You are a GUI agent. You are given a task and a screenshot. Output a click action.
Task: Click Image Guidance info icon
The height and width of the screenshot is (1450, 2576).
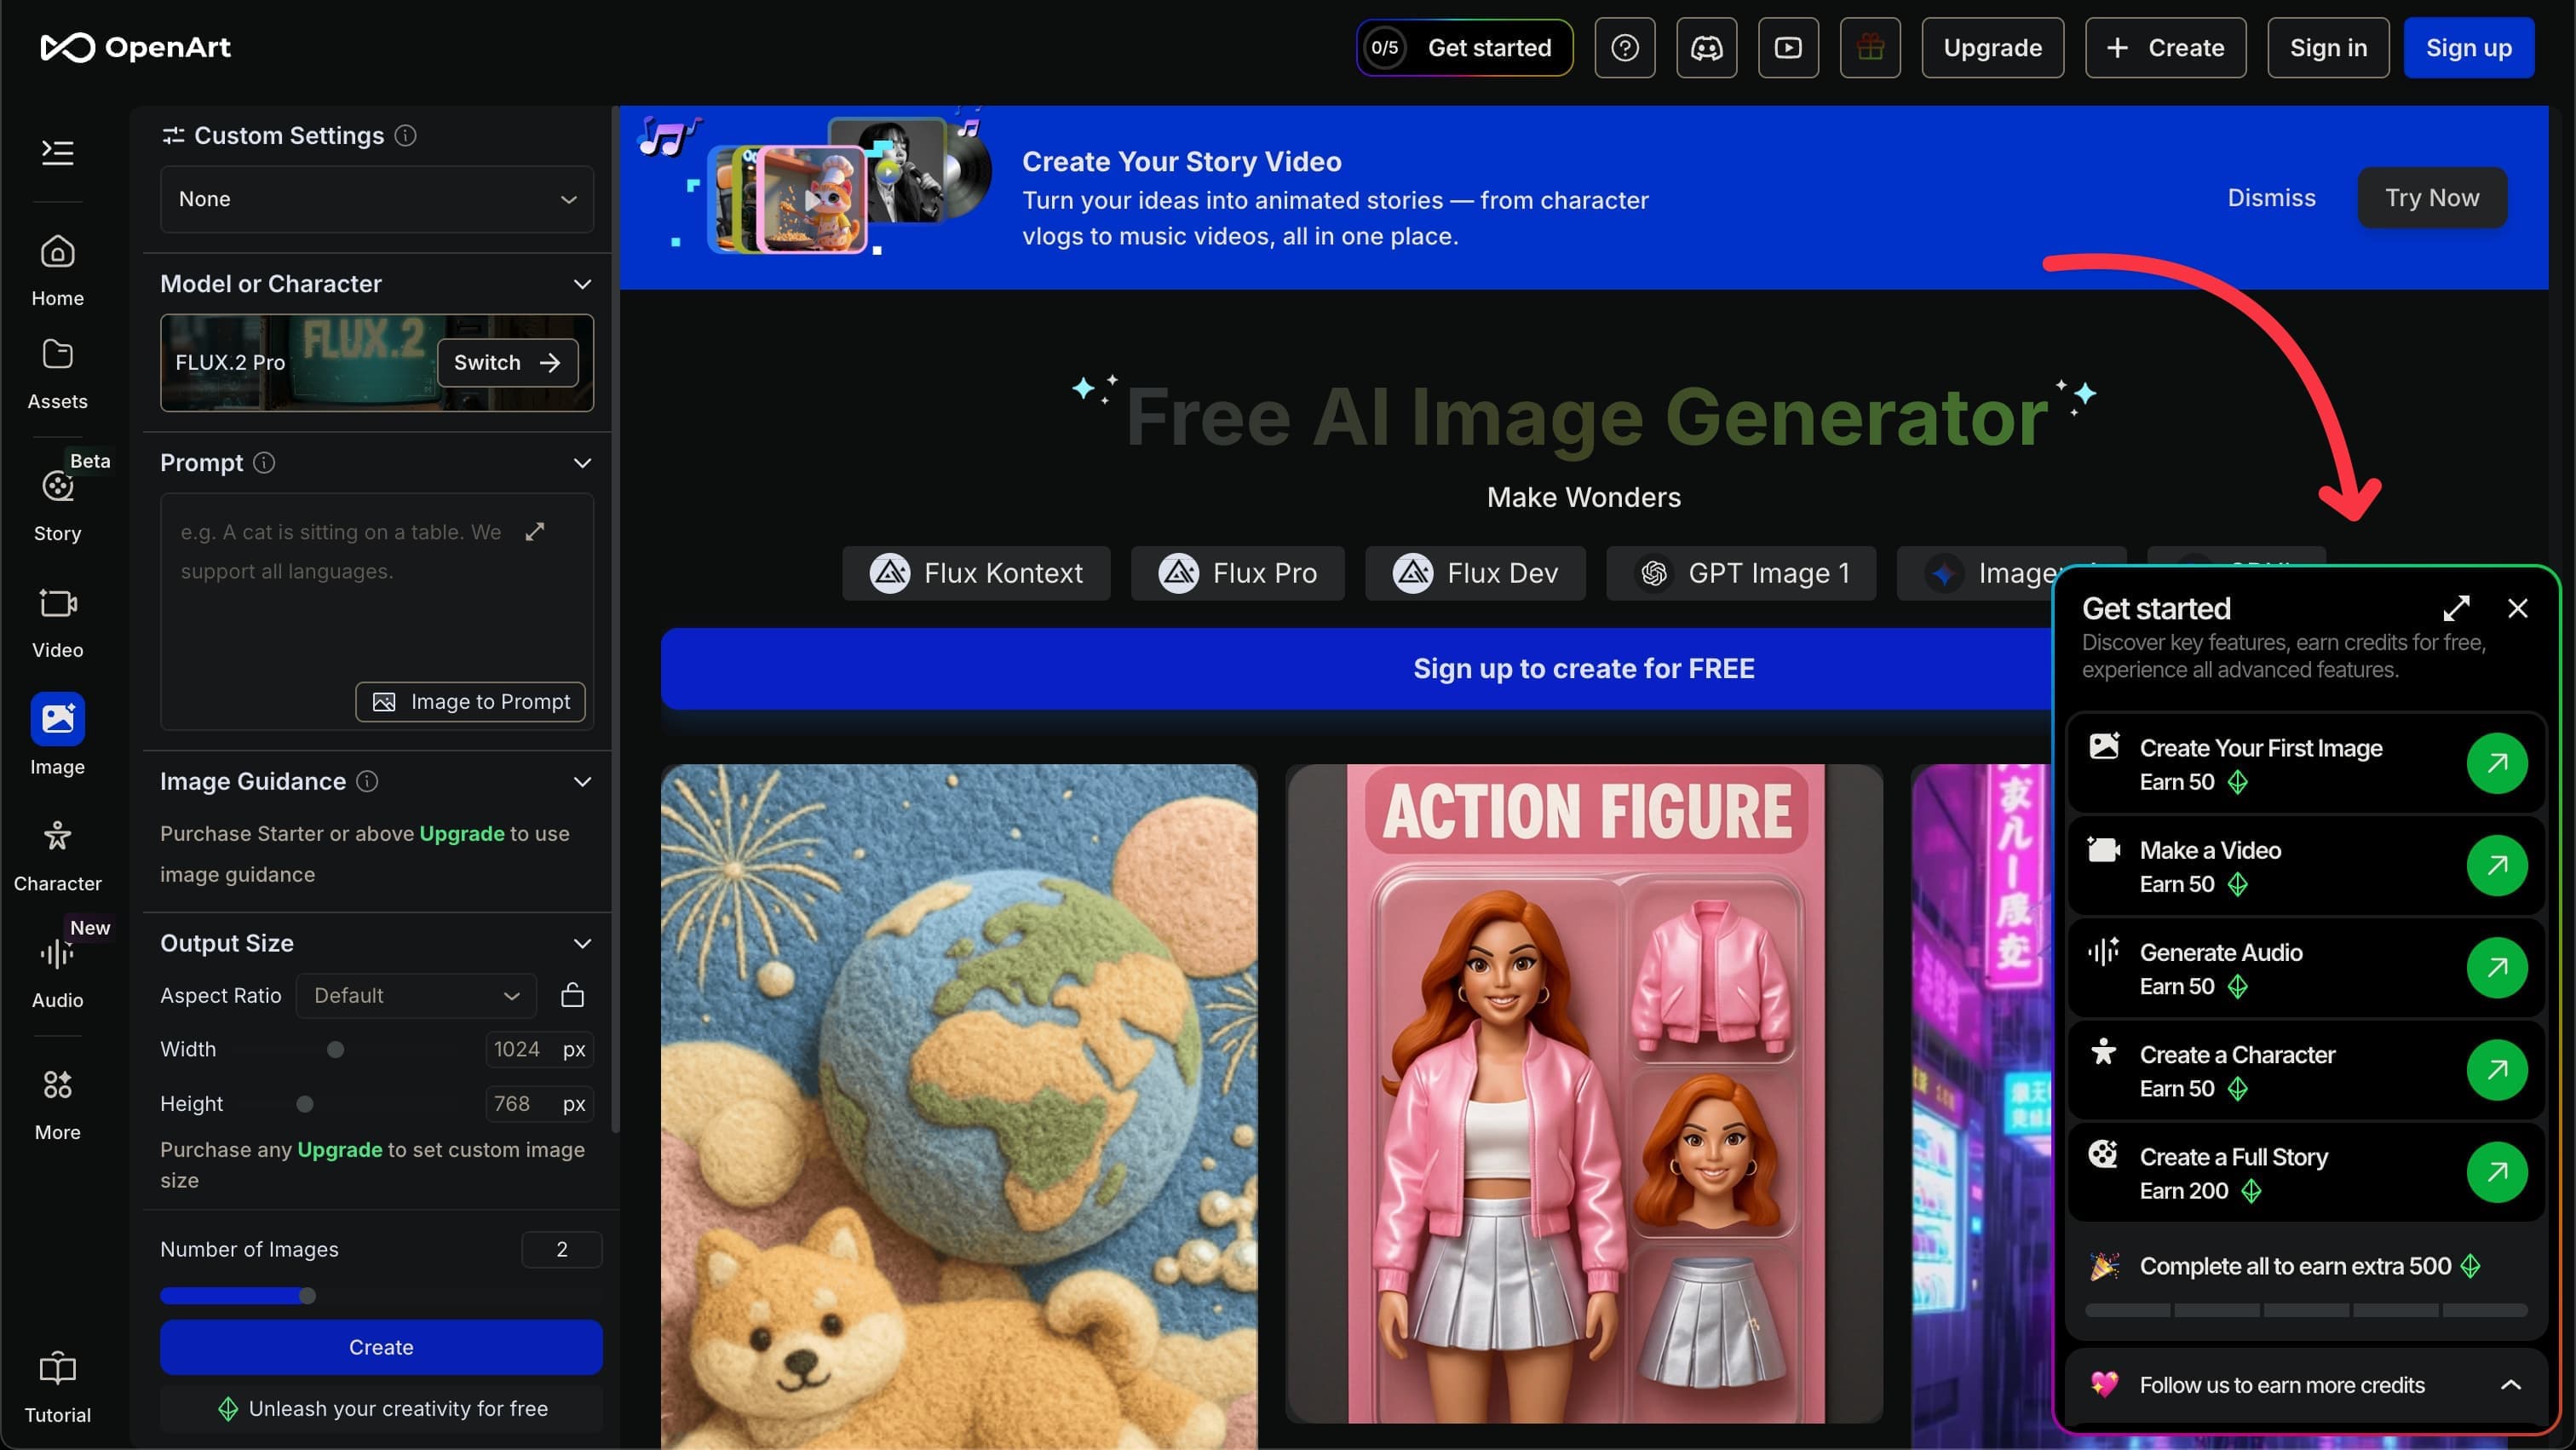[367, 781]
